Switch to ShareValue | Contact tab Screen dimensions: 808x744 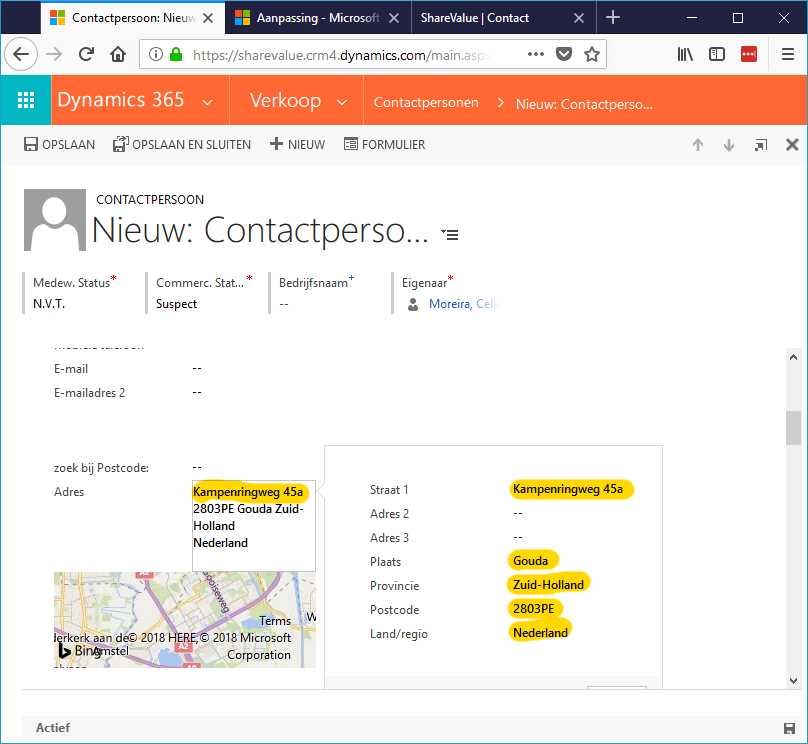click(x=504, y=18)
